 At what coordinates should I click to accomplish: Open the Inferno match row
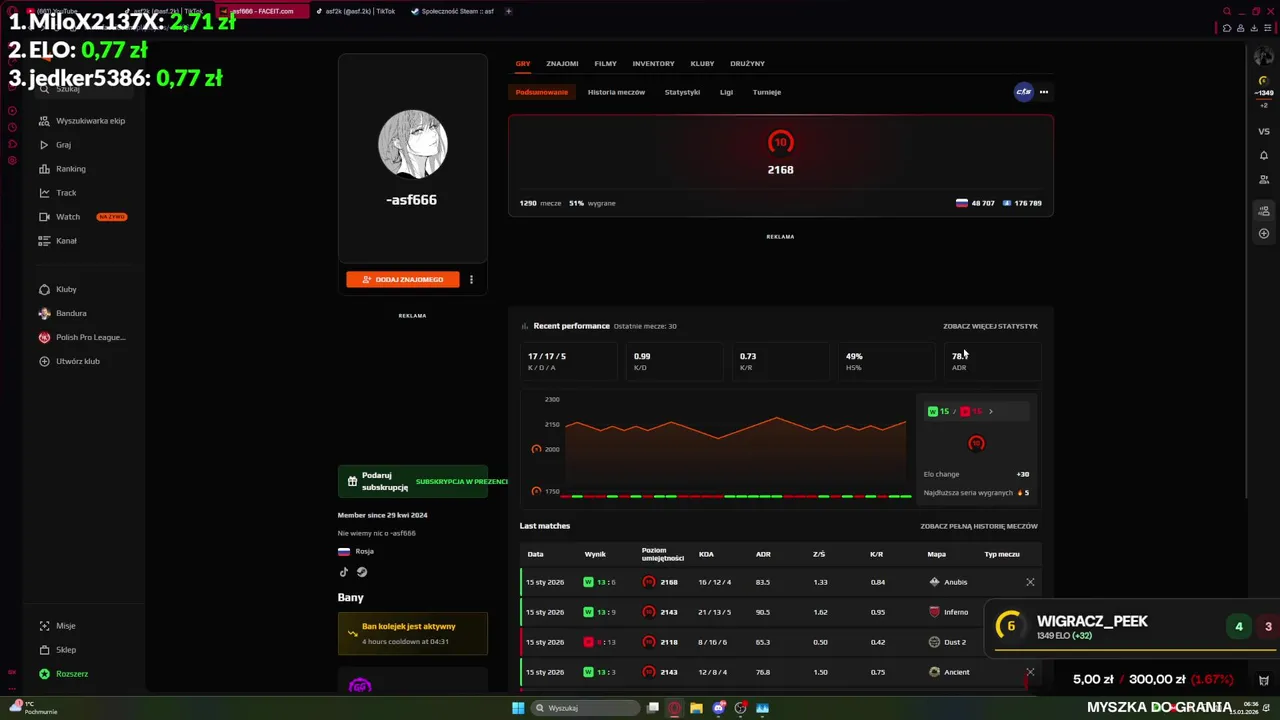click(781, 612)
